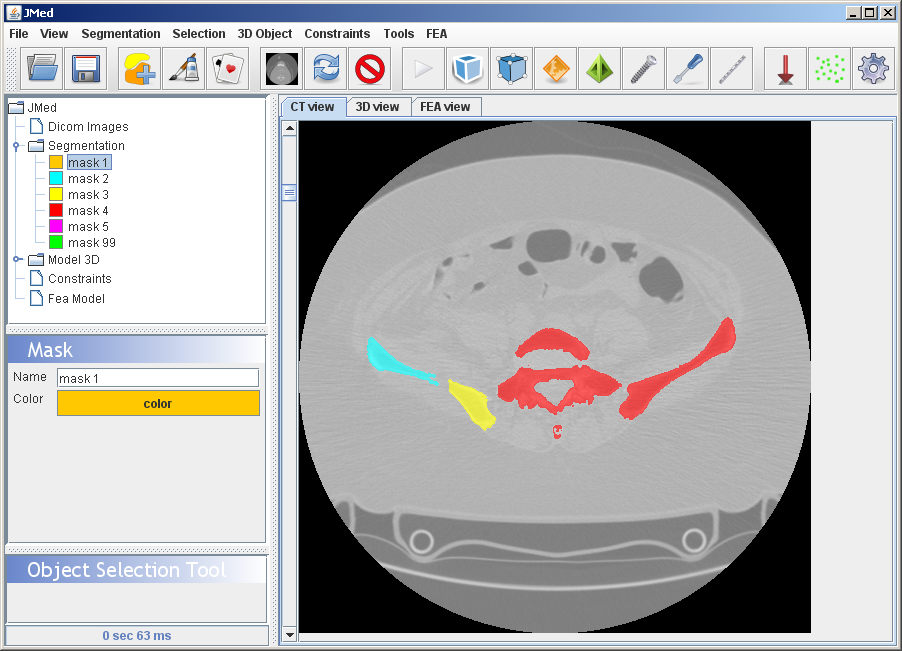The height and width of the screenshot is (651, 902).
Task: Switch to the 3D view tab
Action: pos(378,107)
